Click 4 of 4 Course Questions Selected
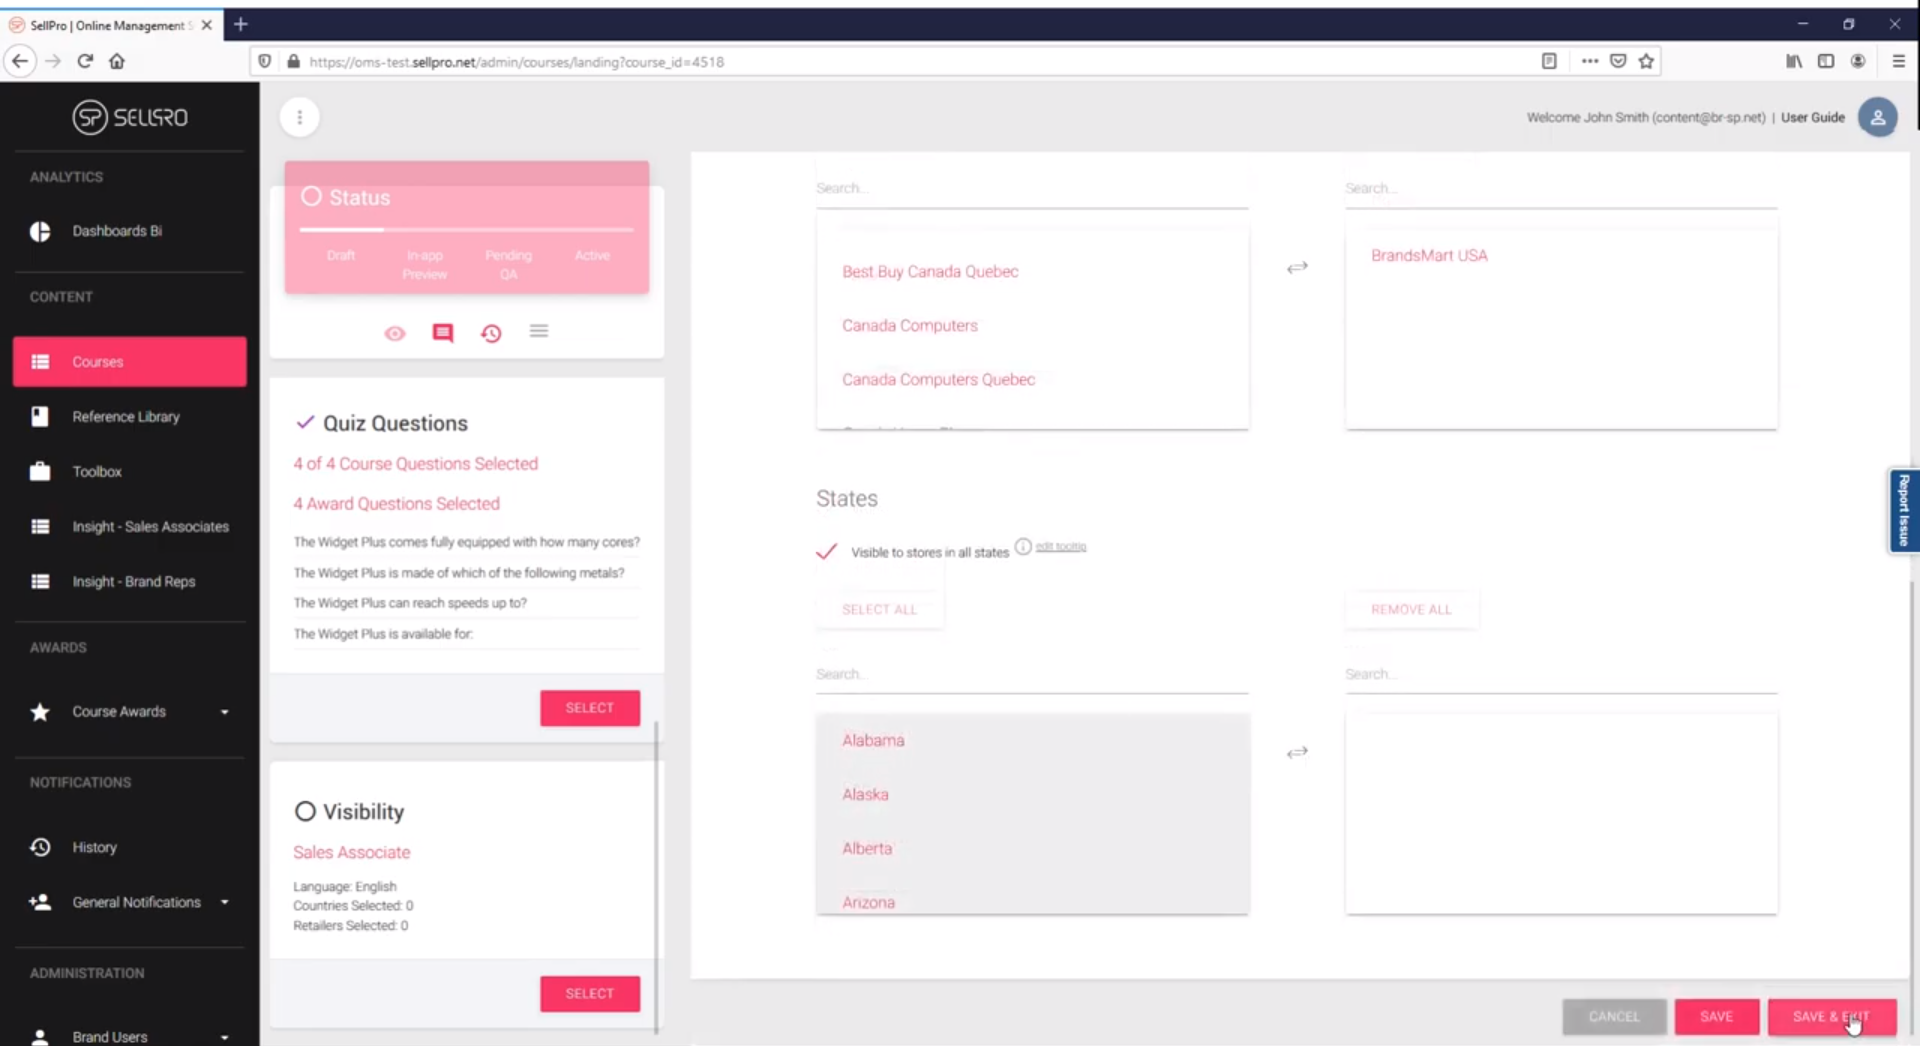1920x1046 pixels. coord(415,463)
